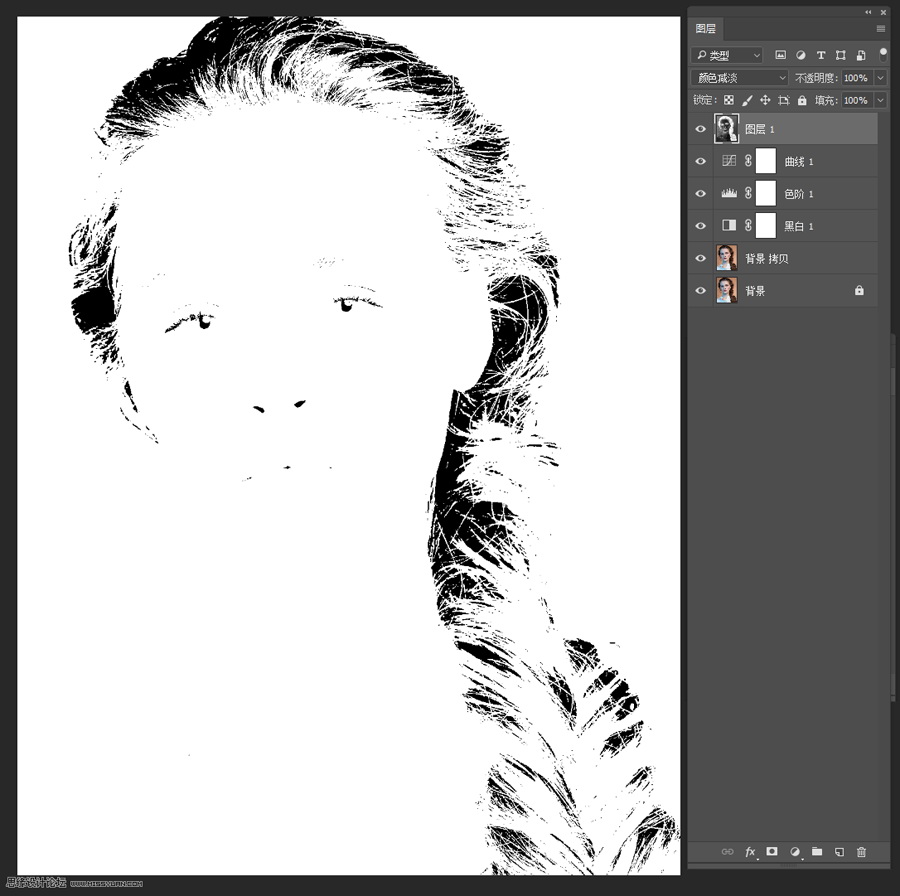The height and width of the screenshot is (896, 900).
Task: Click the 填充 label
Action: click(827, 100)
